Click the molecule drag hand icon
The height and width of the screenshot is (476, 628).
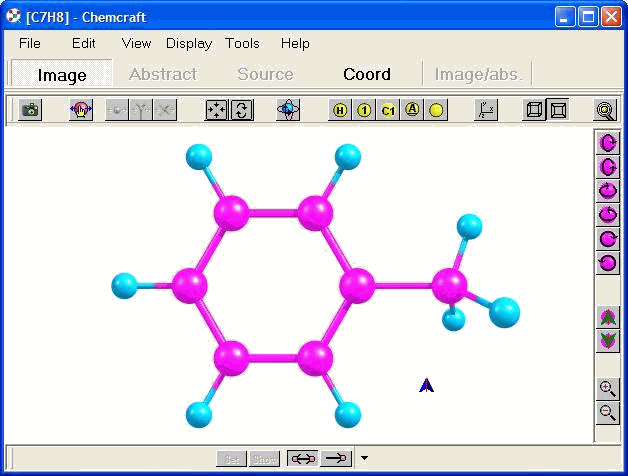point(81,110)
